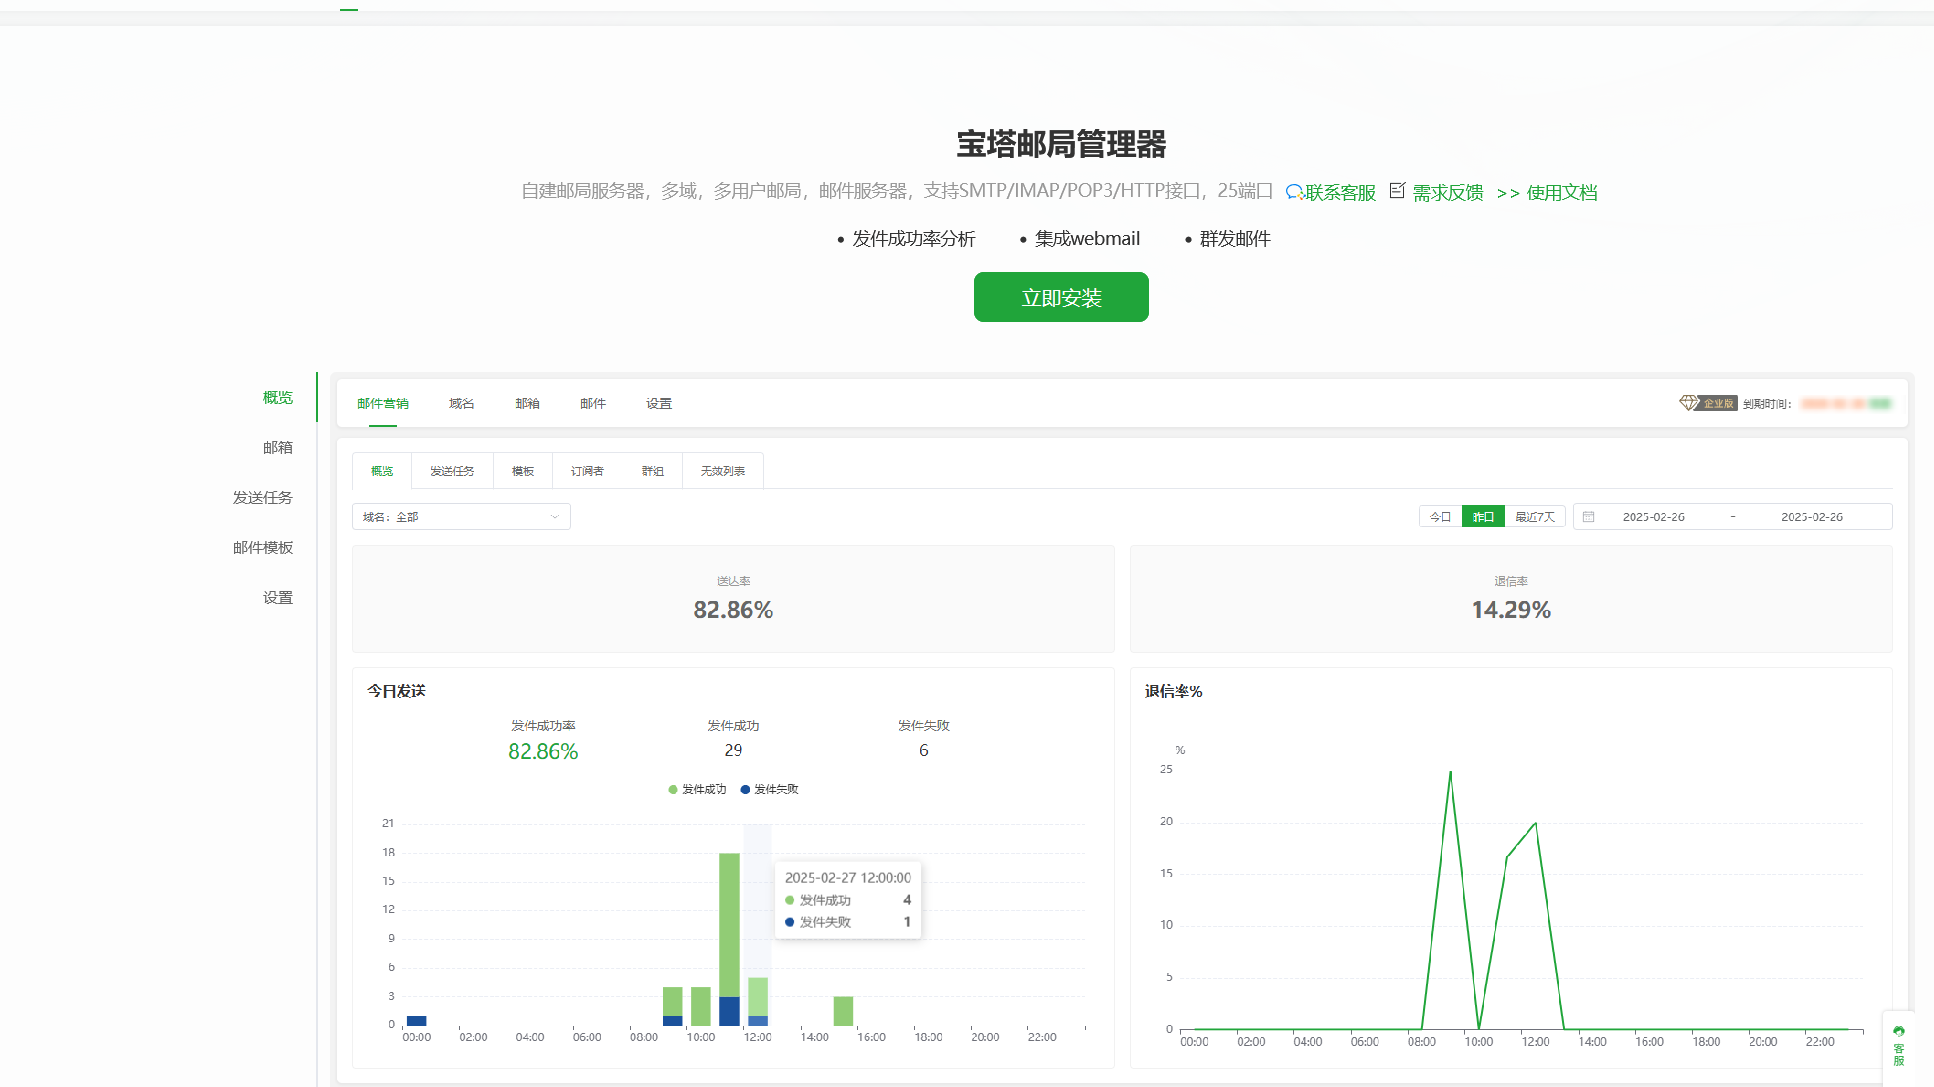This screenshot has height=1087, width=1934.
Task: Click the diamond 企业版 badge icon
Action: point(1707,403)
